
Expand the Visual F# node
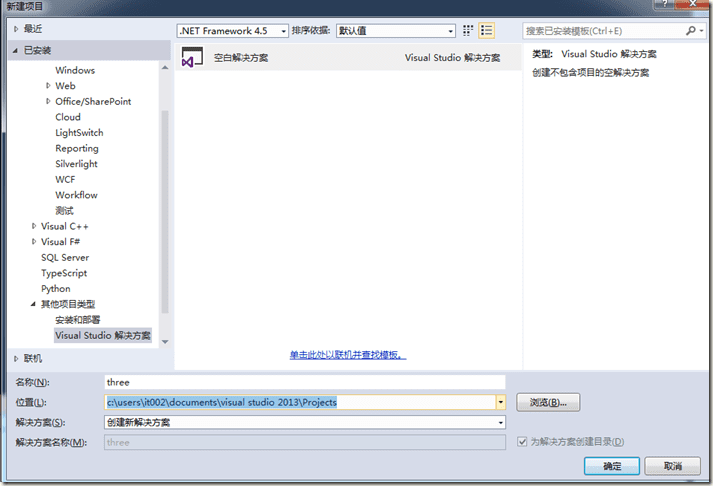[34, 241]
